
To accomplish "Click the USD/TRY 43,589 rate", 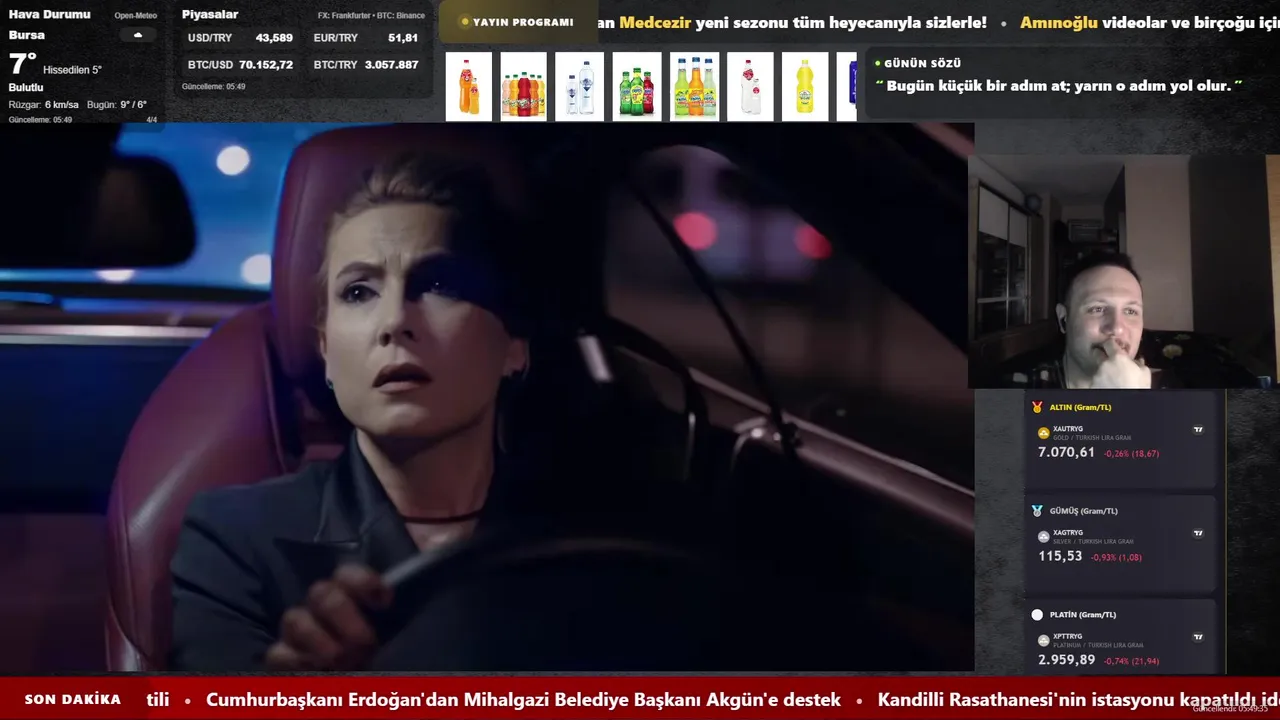I will 240,38.
